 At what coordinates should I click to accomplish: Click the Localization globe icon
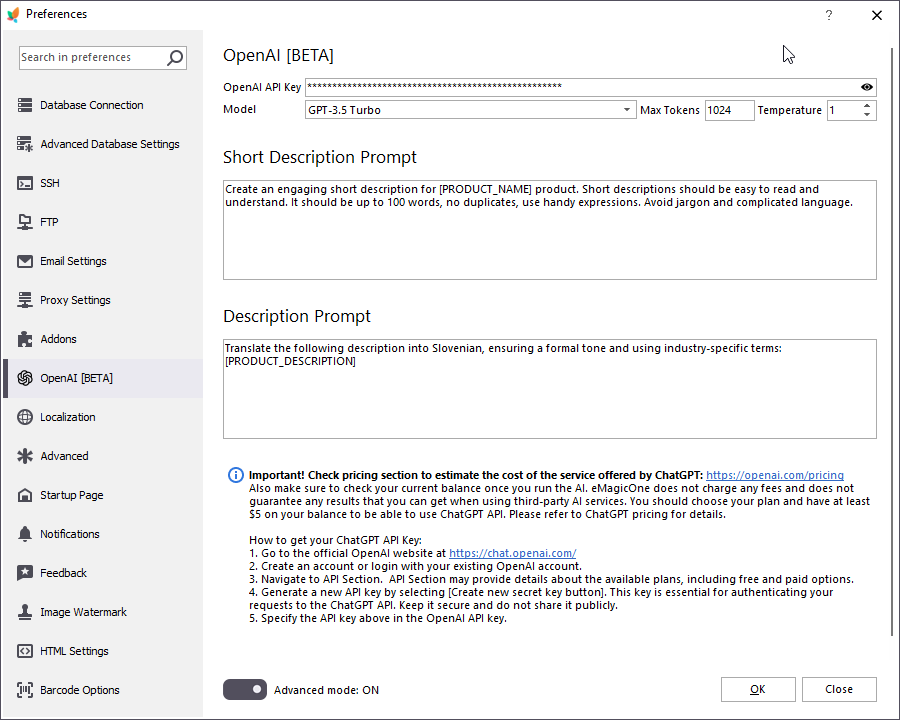pos(25,417)
